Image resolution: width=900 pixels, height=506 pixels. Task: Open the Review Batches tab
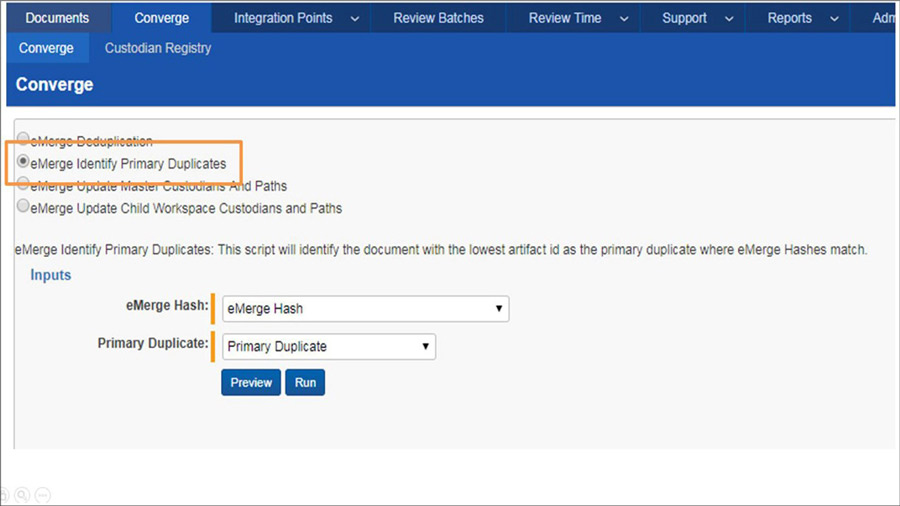click(x=438, y=18)
